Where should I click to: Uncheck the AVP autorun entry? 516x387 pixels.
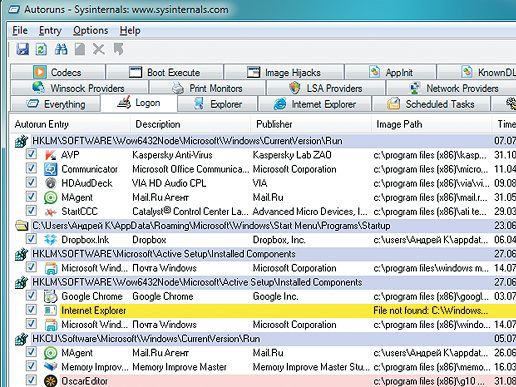[31, 154]
